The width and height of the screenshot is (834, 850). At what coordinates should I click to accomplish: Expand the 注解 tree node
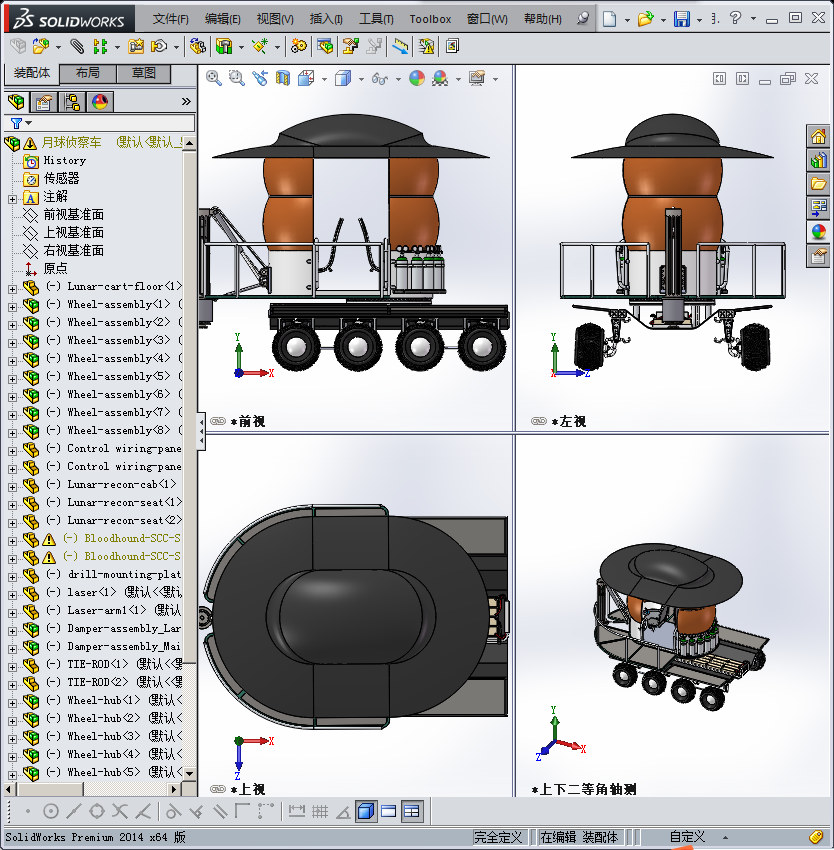12,199
